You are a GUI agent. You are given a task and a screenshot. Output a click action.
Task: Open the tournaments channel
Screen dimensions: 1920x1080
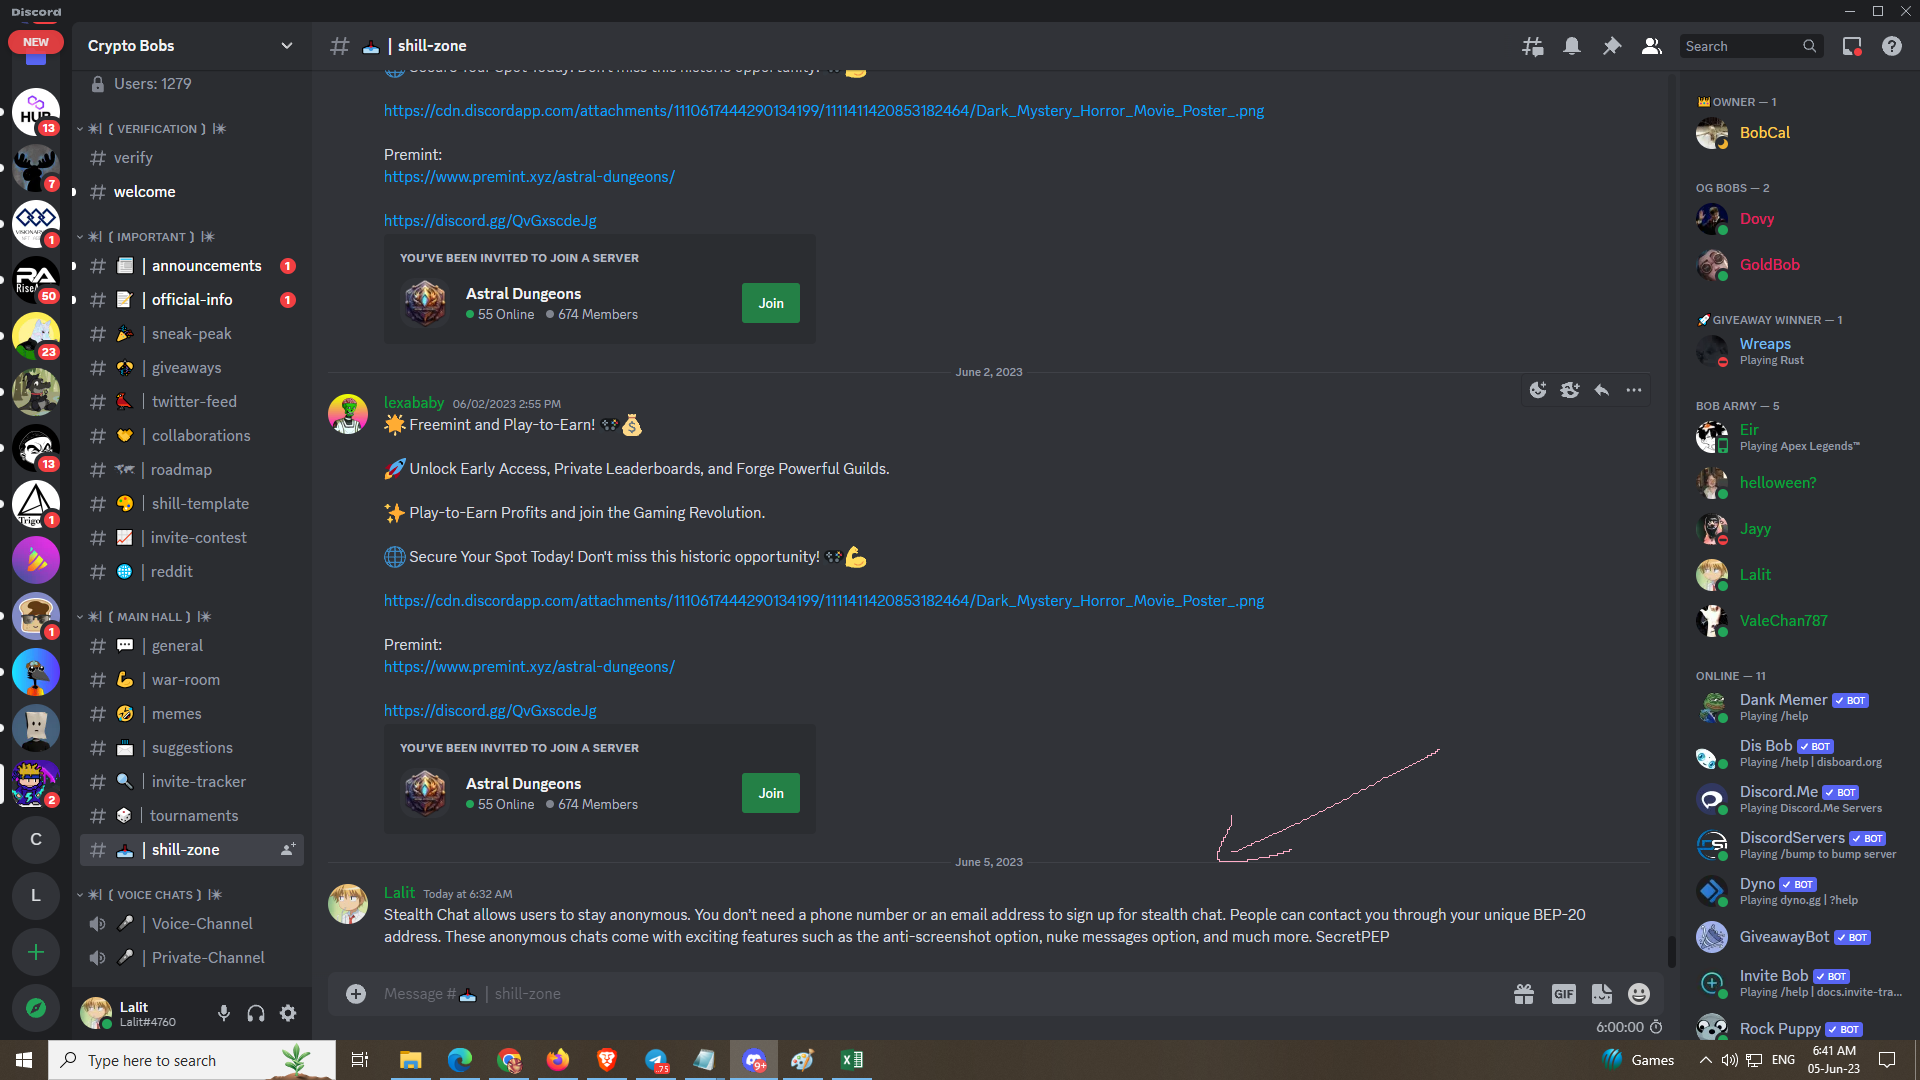tap(192, 816)
